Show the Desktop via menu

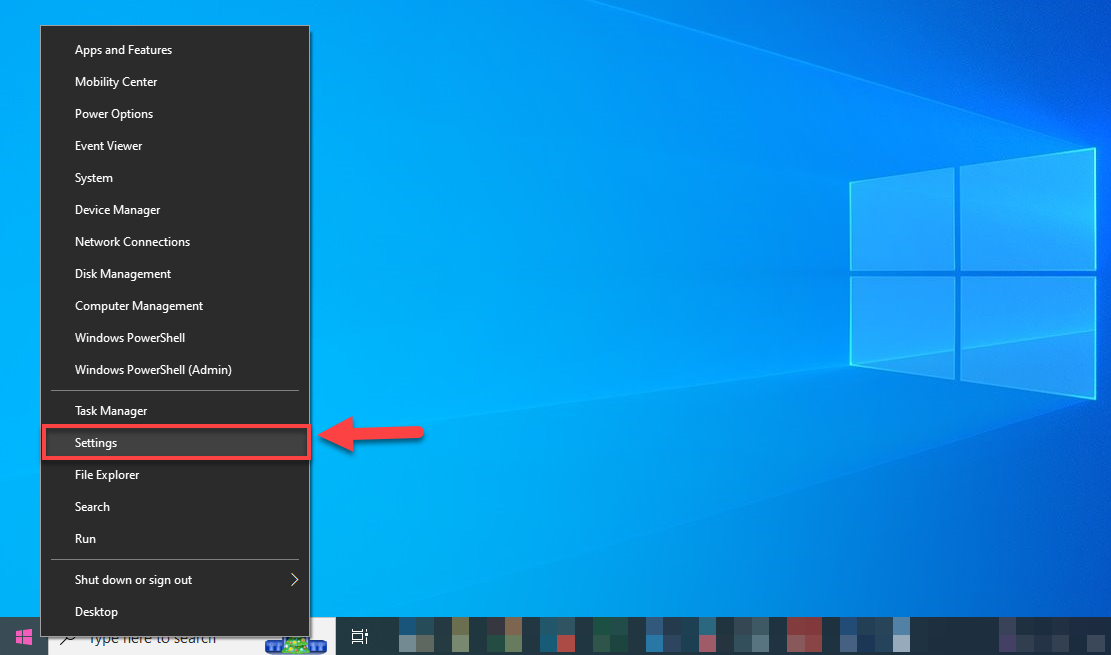[x=175, y=612]
